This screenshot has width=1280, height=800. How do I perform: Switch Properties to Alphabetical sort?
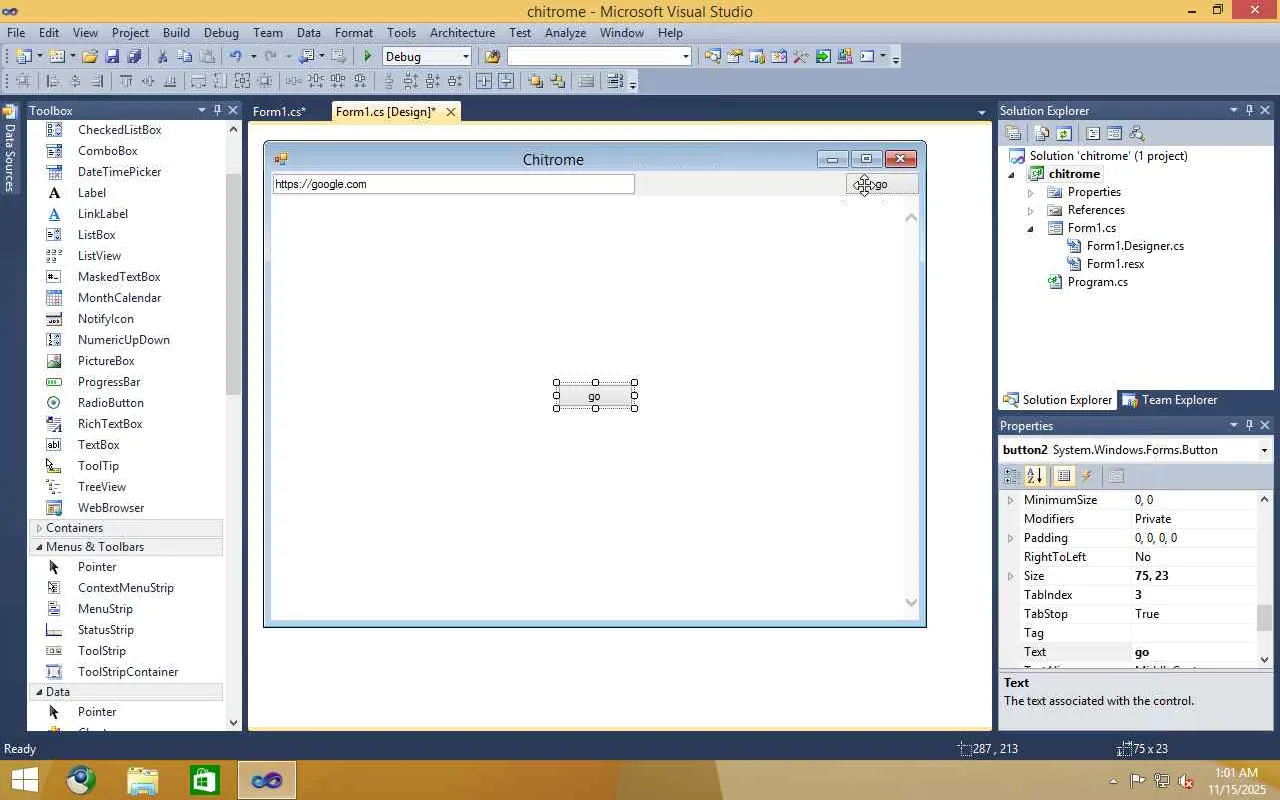[x=1035, y=476]
